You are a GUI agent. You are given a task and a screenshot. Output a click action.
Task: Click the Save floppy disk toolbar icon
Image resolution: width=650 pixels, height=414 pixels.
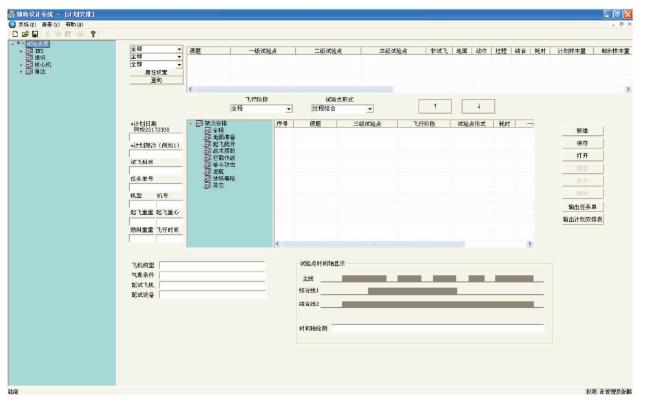pos(35,34)
